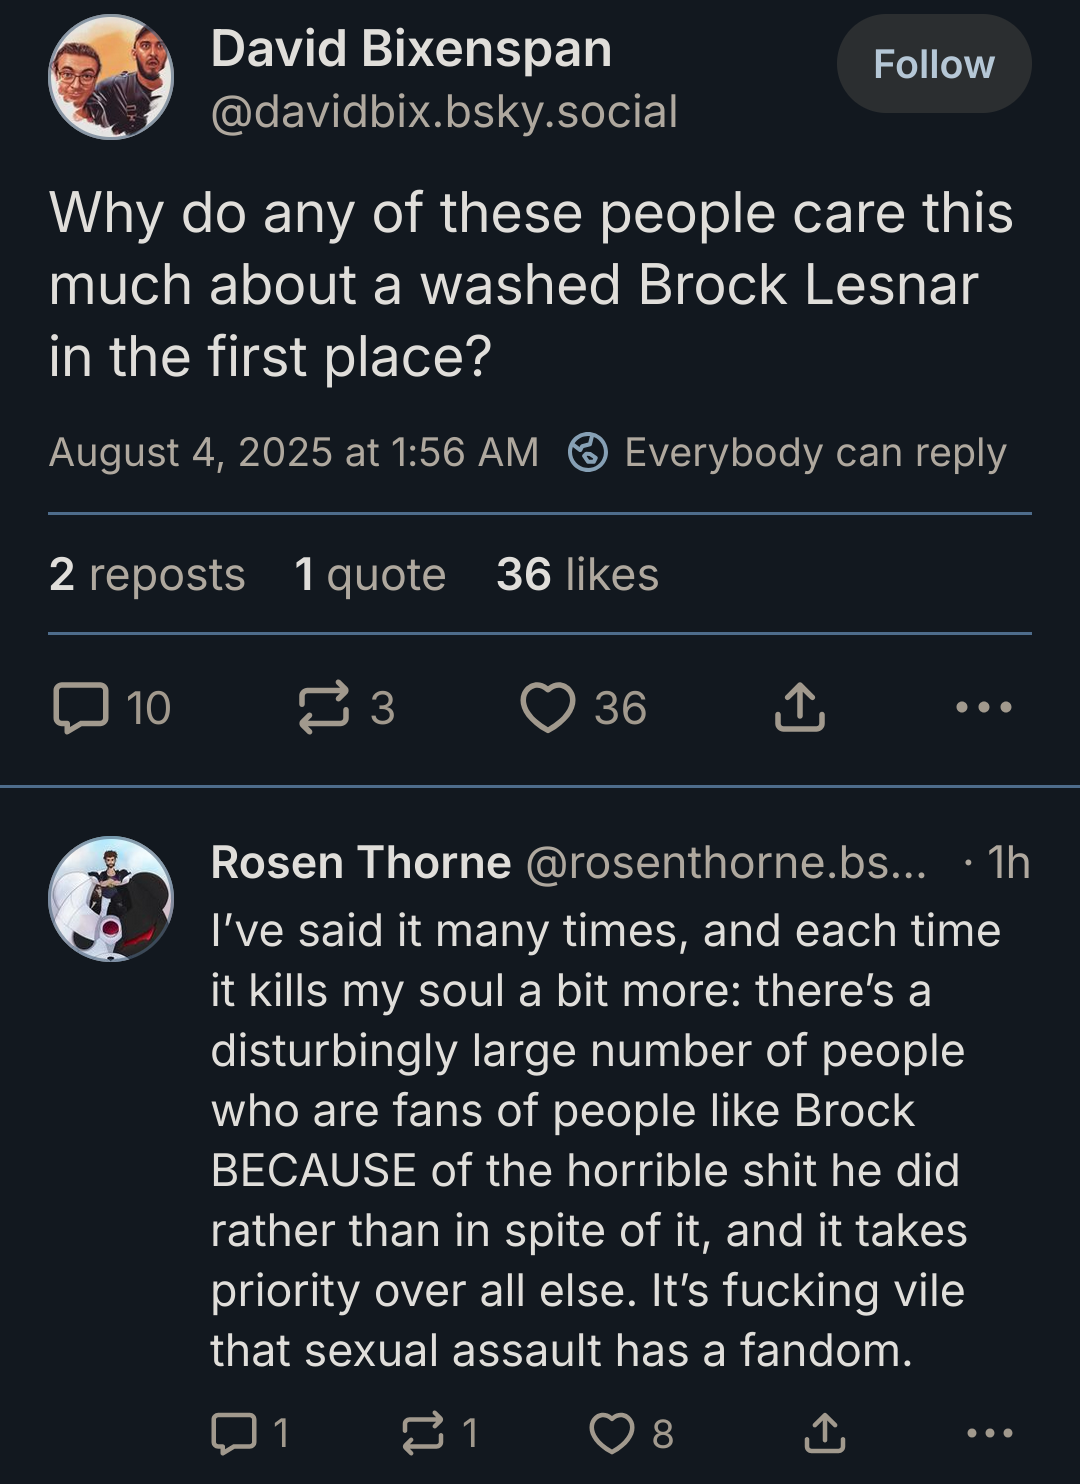
Task: Open David Bixenspan's profile avatar
Action: [x=111, y=77]
